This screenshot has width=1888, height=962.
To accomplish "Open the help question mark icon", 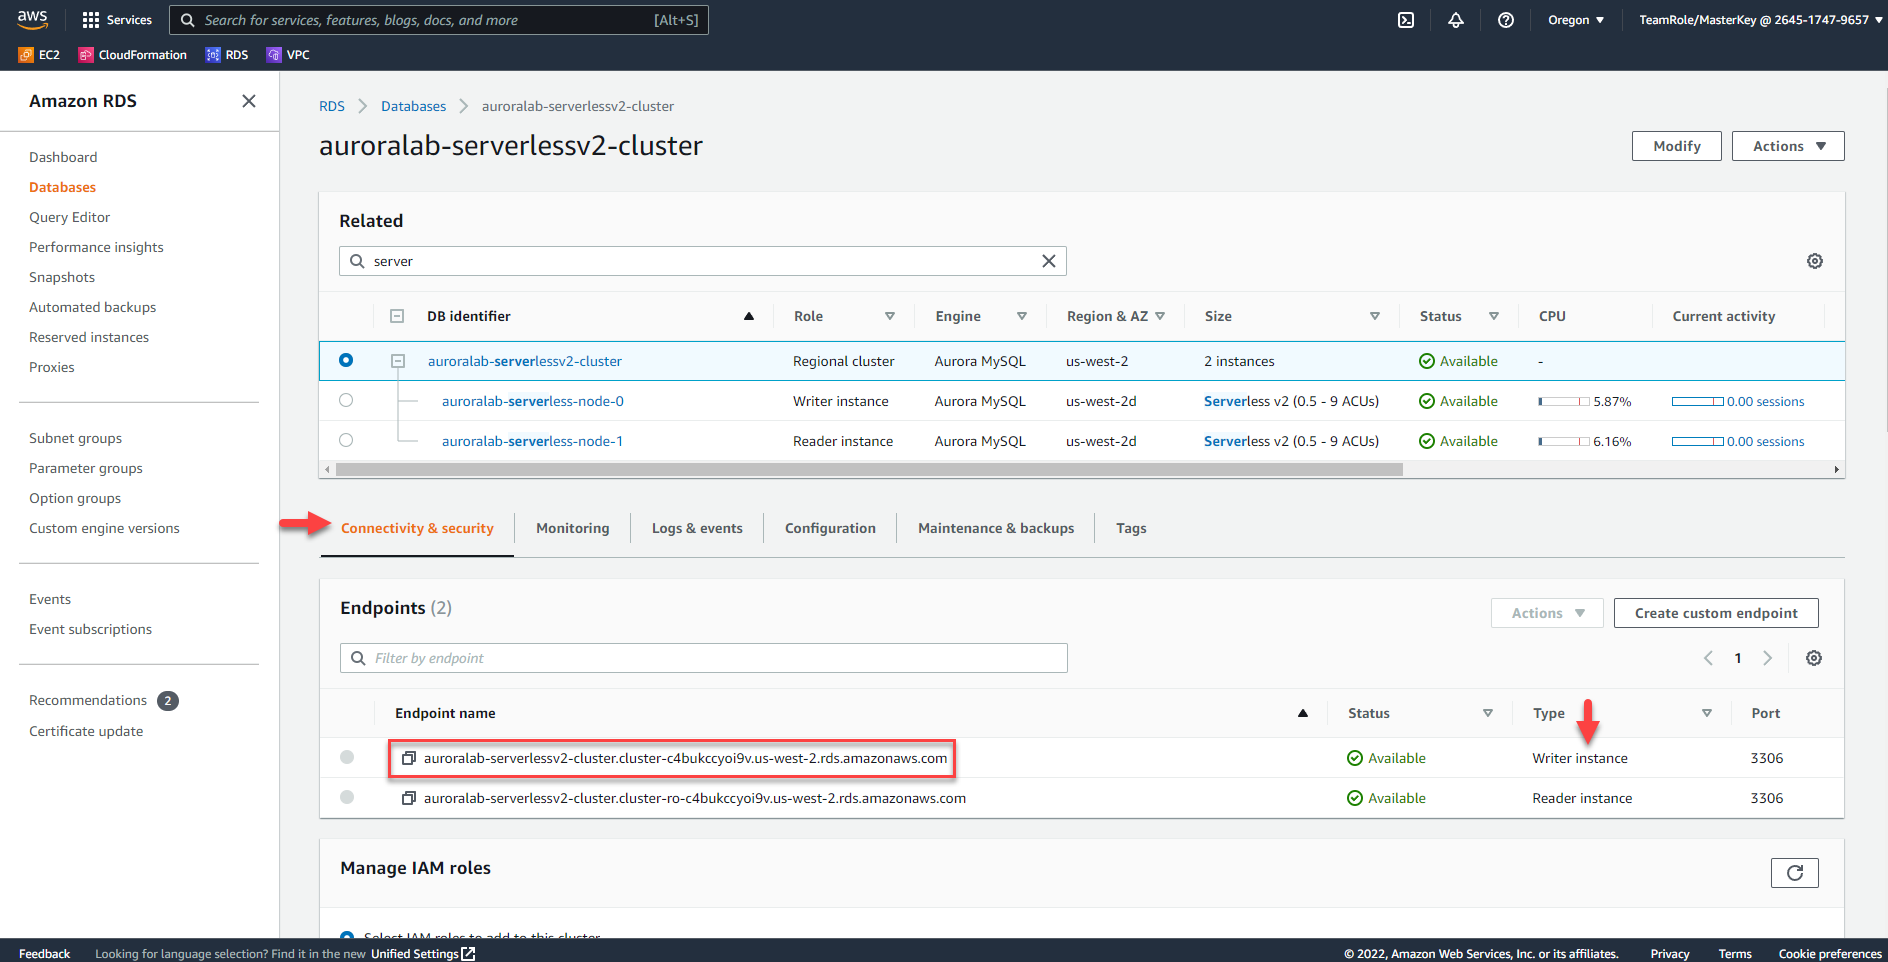I will (x=1505, y=20).
